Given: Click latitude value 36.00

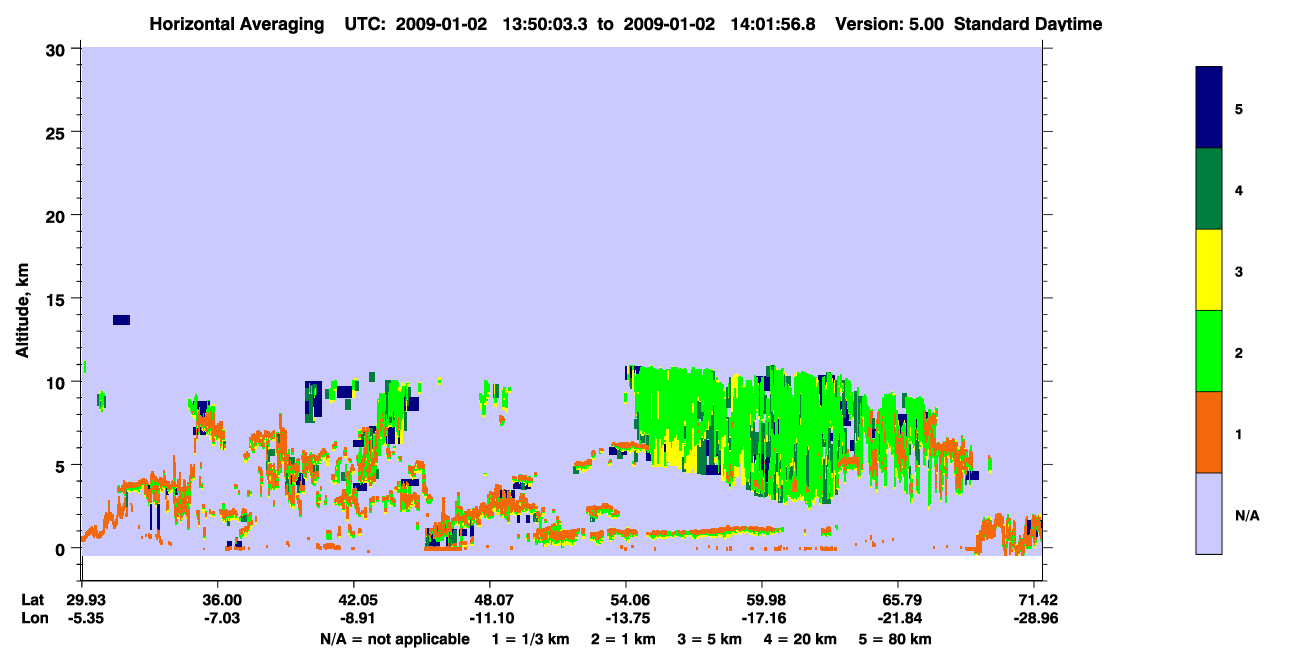Looking at the screenshot, I should pos(219,600).
